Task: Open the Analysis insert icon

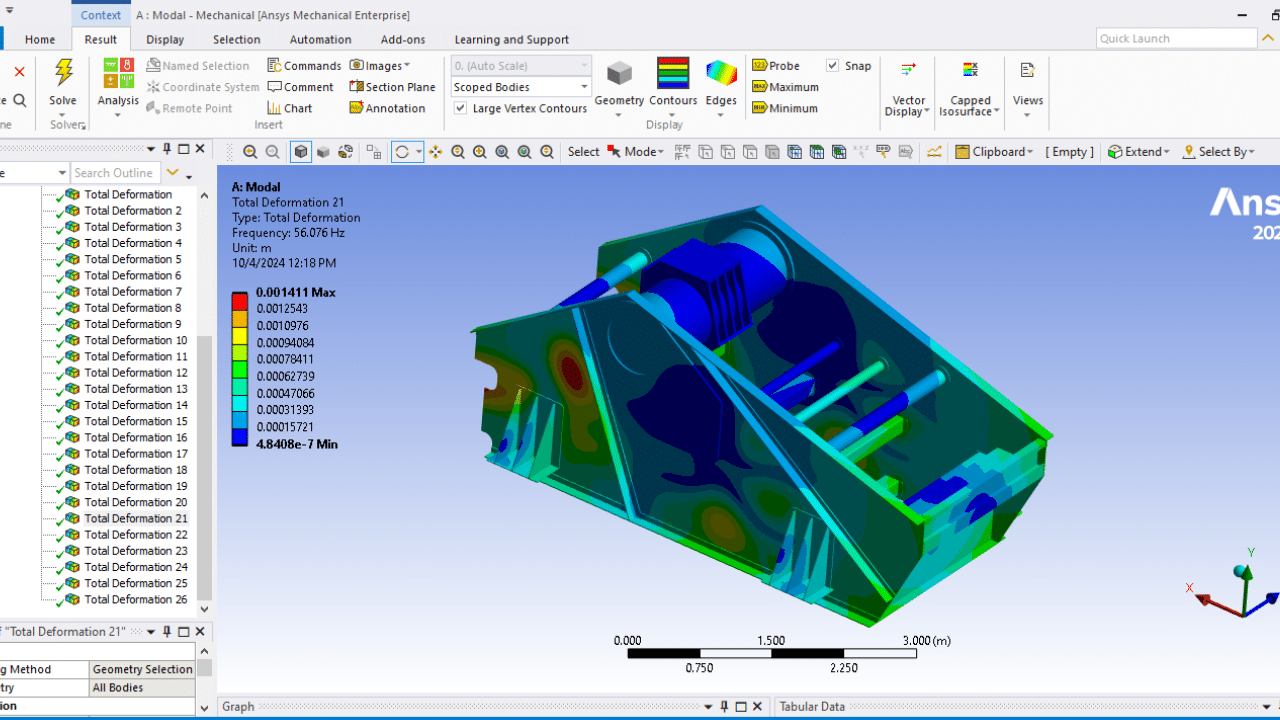Action: pyautogui.click(x=118, y=74)
